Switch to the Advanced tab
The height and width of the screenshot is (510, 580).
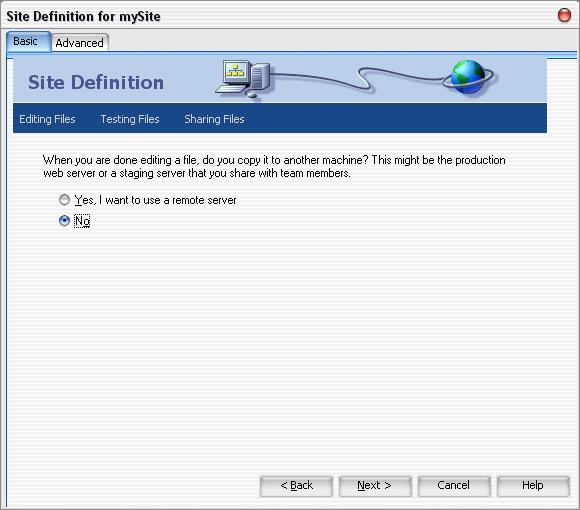click(80, 43)
